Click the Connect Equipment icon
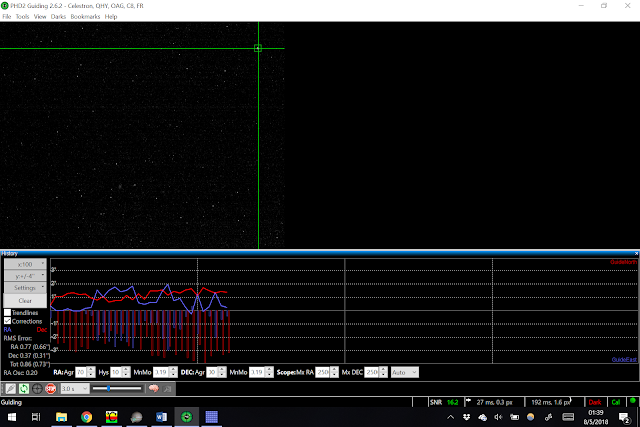This screenshot has height=427, width=640. 11,389
